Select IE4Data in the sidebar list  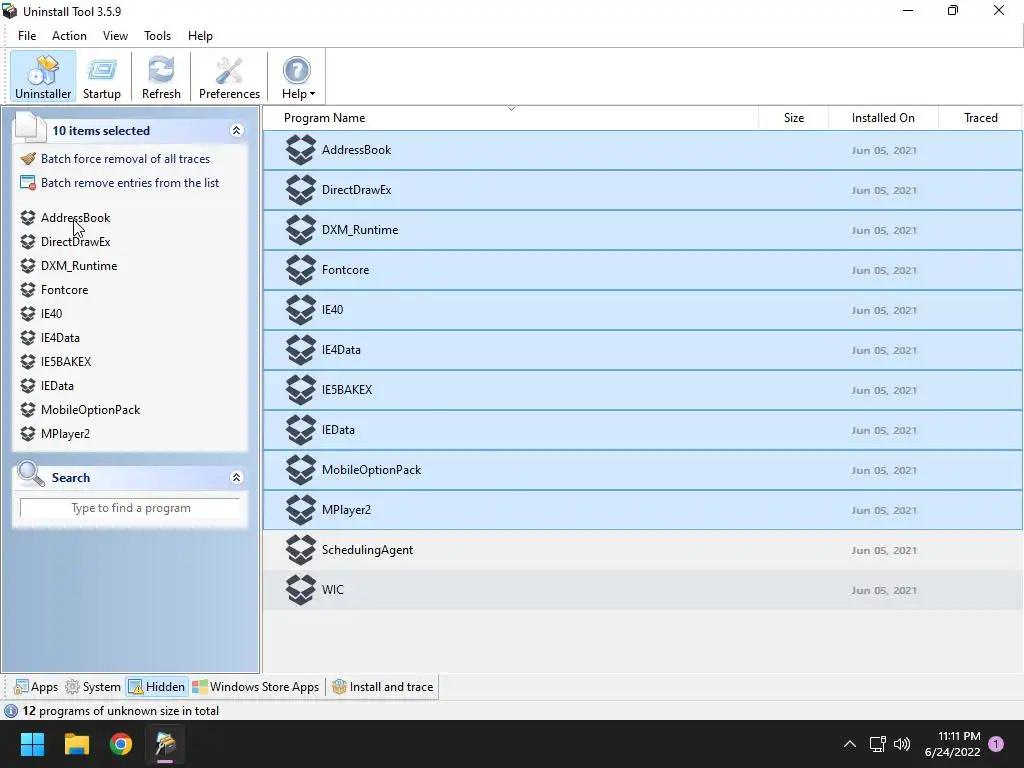tap(60, 338)
